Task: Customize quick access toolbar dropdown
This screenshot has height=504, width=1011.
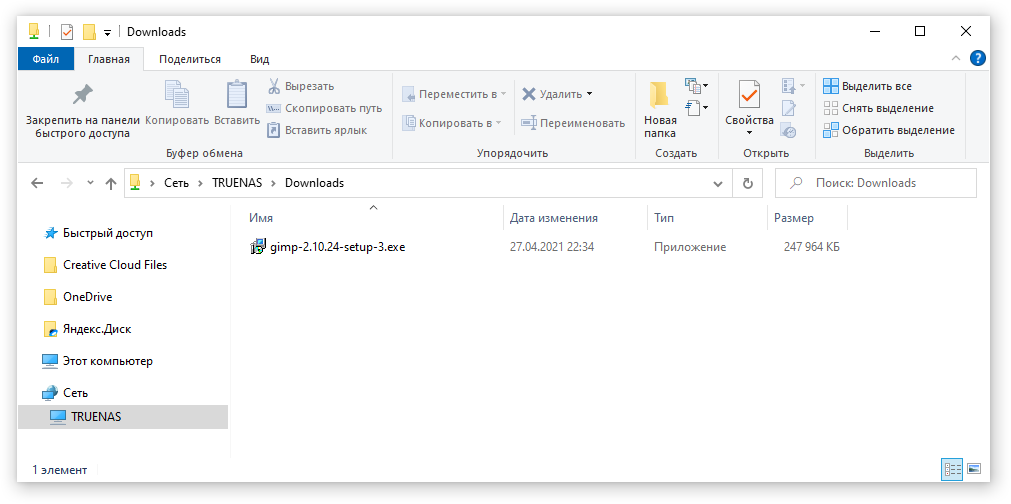Action: point(107,32)
